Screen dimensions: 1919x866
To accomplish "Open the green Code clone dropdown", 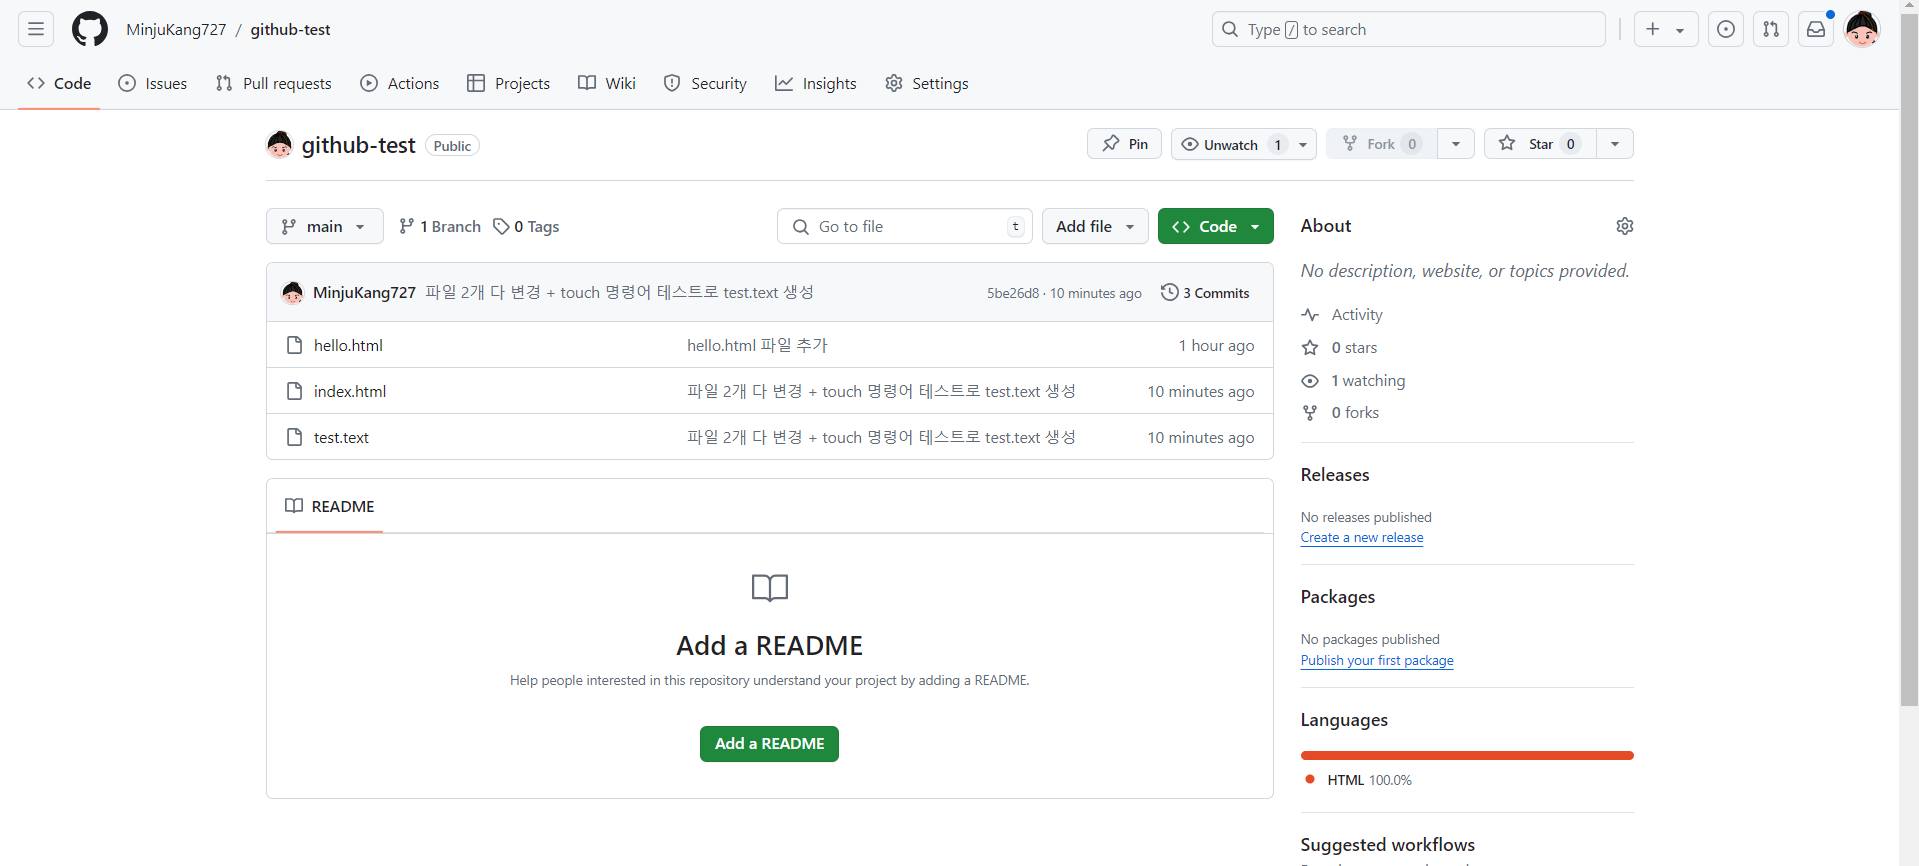I will (x=1215, y=226).
